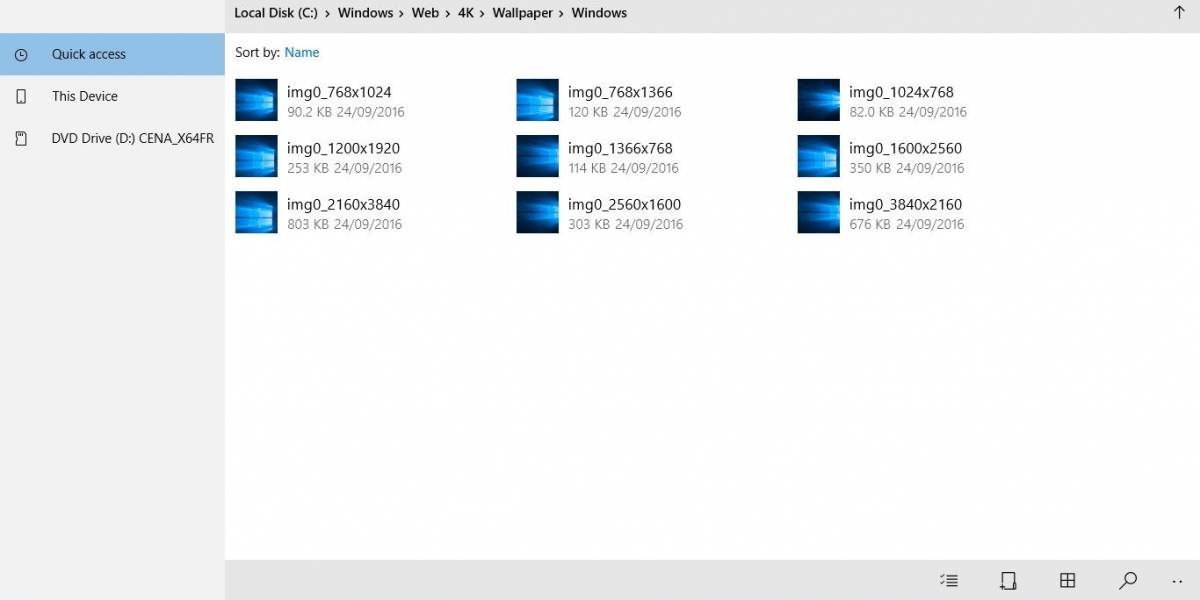This screenshot has width=1200, height=600.
Task: Click the 803 KB size detail
Action: (x=308, y=224)
